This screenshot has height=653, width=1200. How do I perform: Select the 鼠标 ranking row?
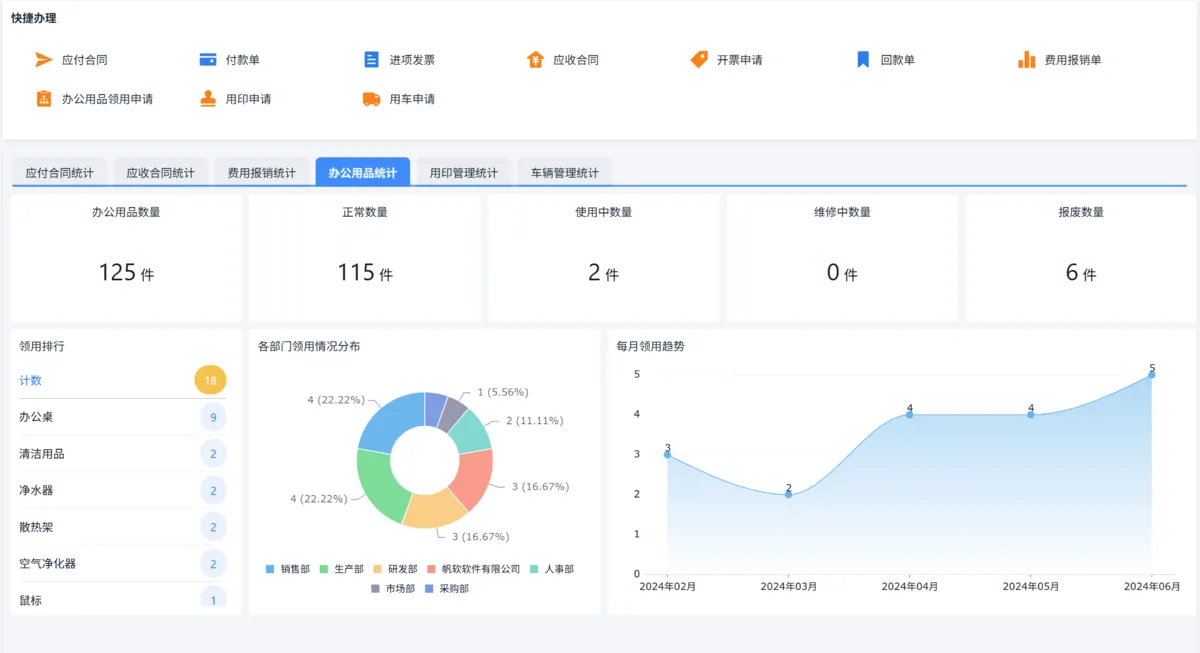click(x=123, y=596)
